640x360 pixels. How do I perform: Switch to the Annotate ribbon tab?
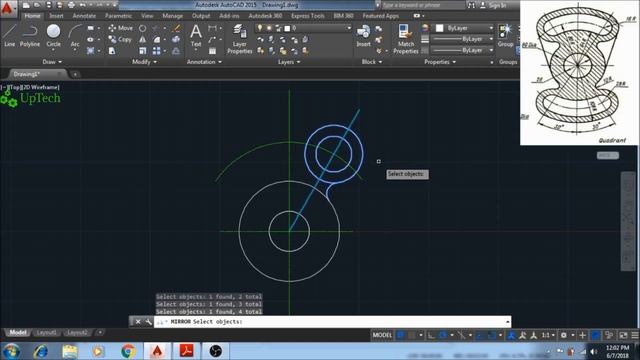[x=84, y=16]
